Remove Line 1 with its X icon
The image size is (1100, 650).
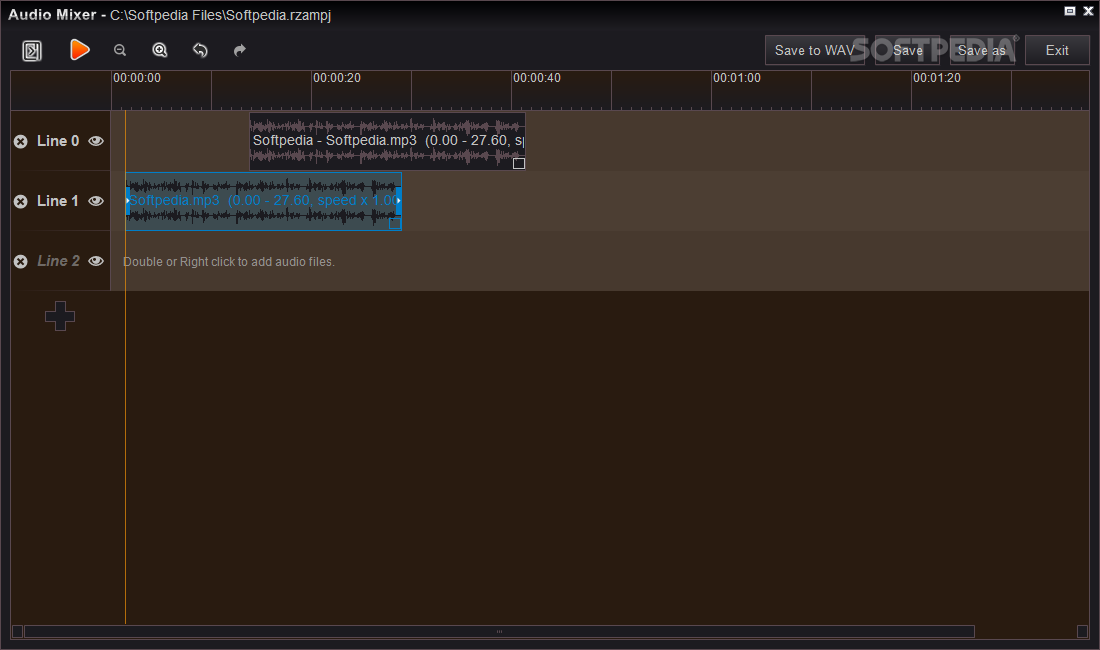(x=21, y=201)
